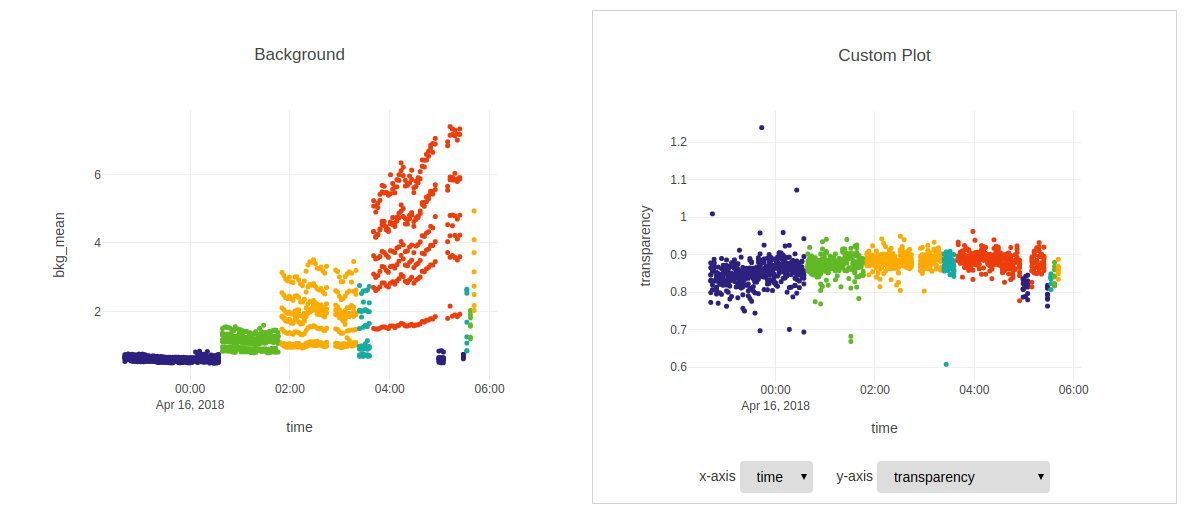This screenshot has height=530, width=1186.
Task: Open the y-axis "transparency" dropdown
Action: 962,477
